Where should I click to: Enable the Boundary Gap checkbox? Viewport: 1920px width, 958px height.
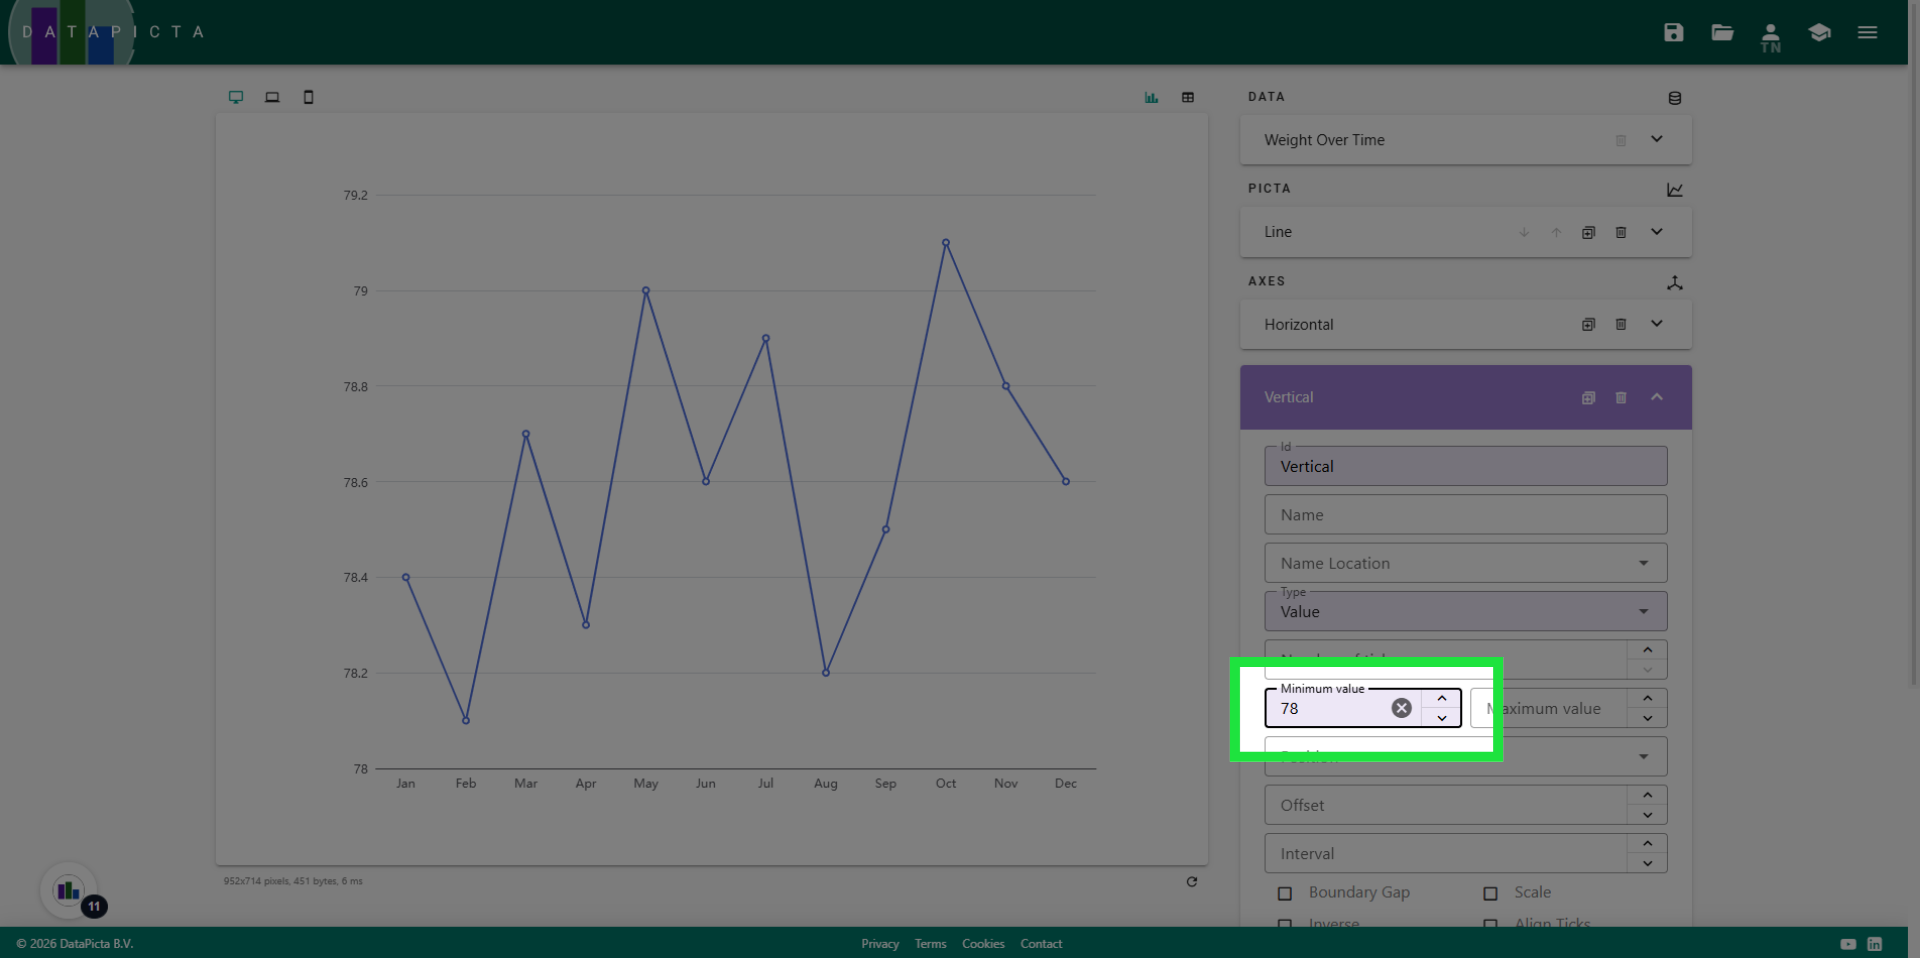(x=1285, y=893)
